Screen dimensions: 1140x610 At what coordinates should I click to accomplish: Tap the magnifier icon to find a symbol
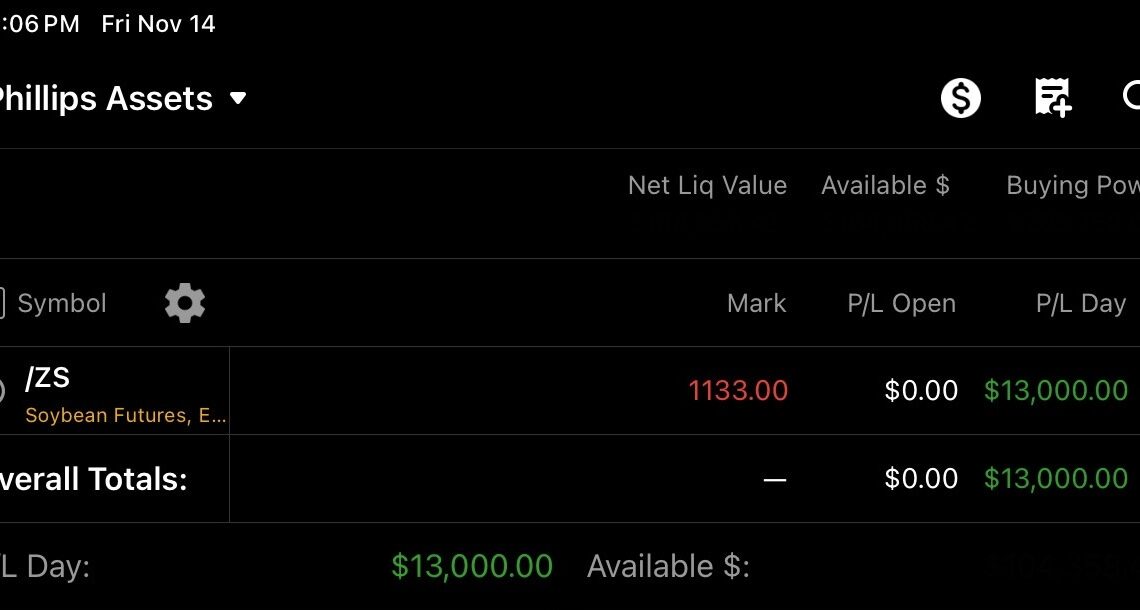[x=1133, y=97]
